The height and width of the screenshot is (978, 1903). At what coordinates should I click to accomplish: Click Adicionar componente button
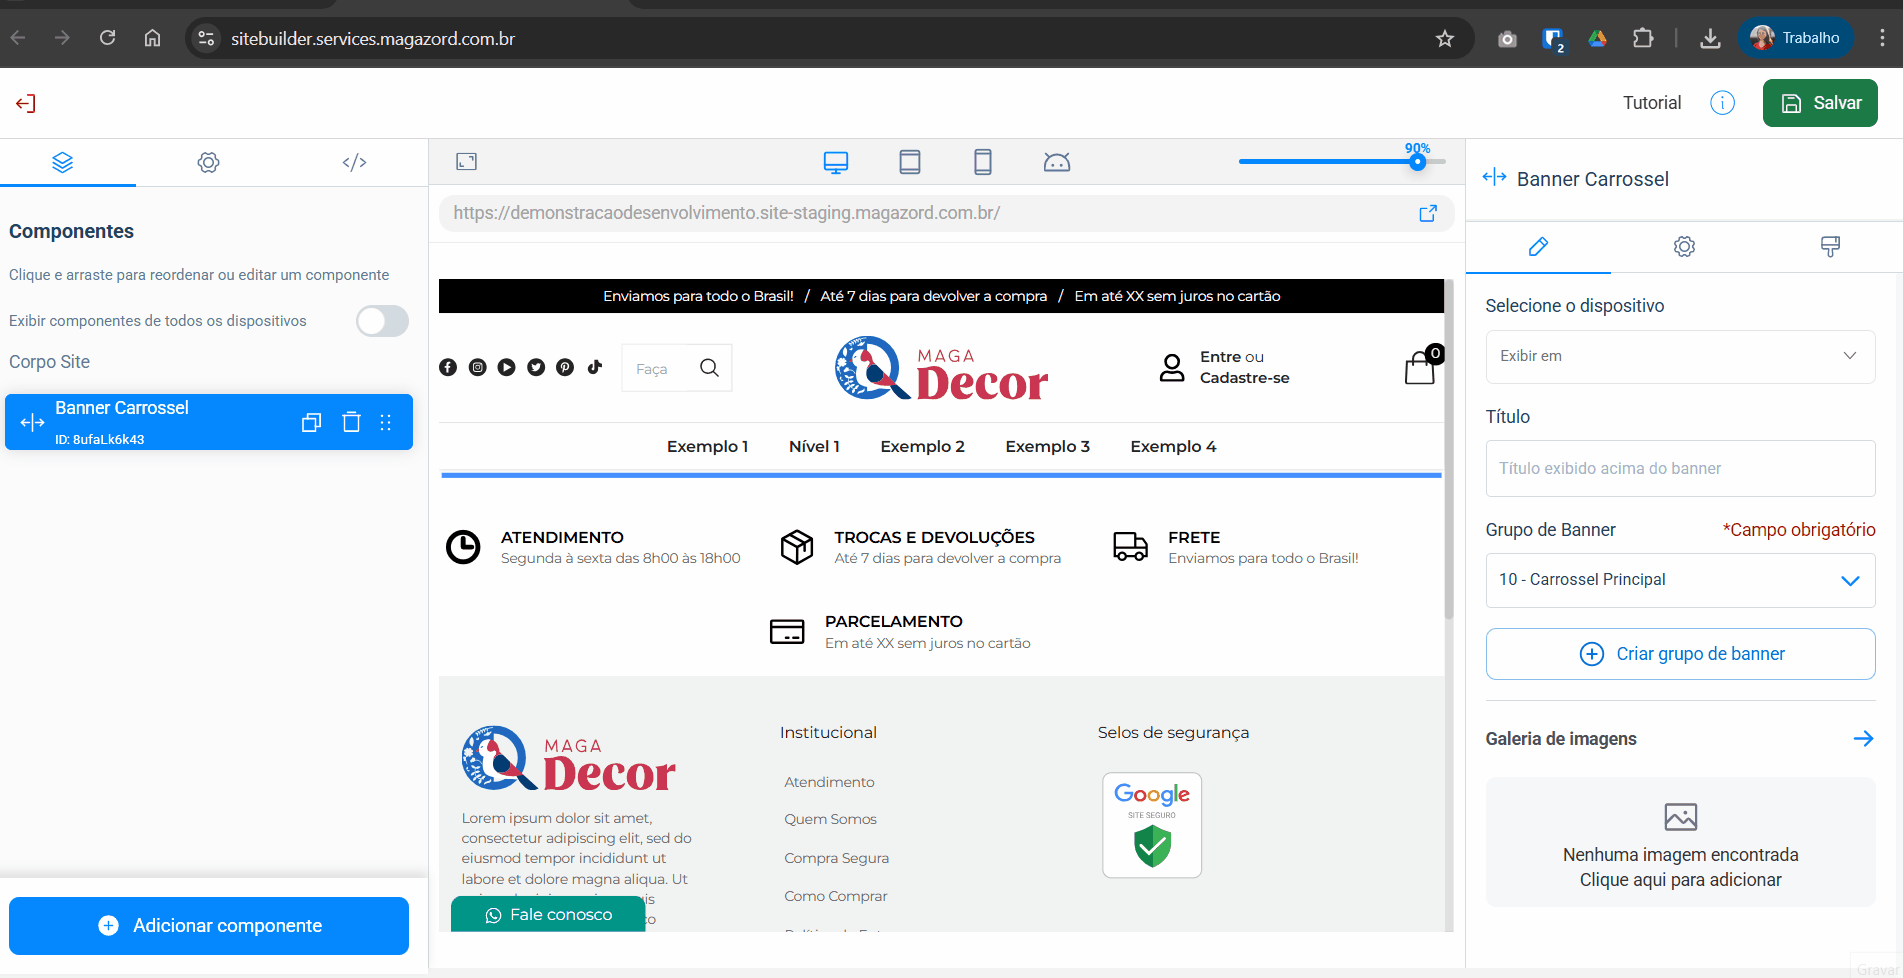(x=209, y=926)
